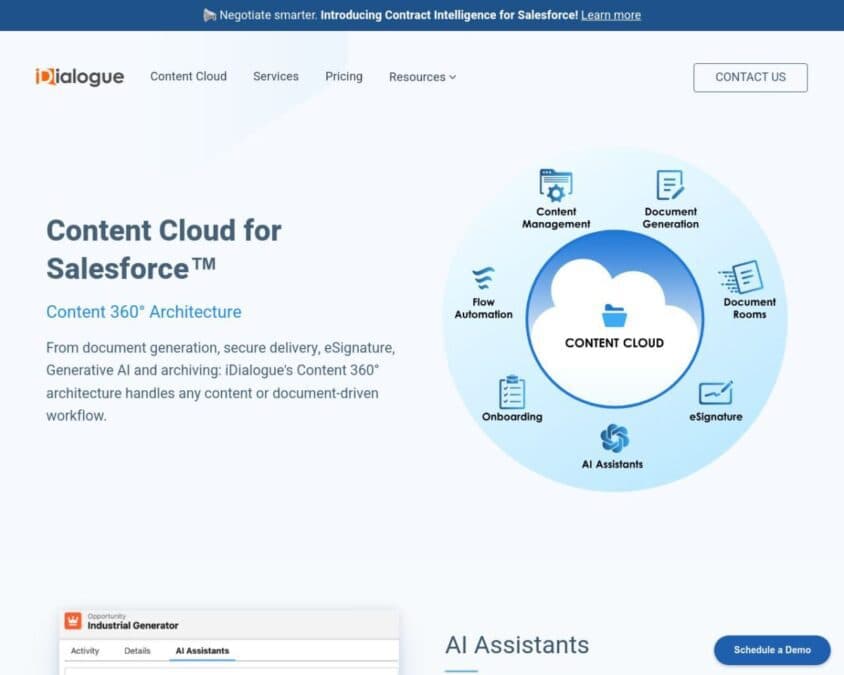Click the orange Opportunity crown icon
This screenshot has height=675, width=844.
coord(73,621)
